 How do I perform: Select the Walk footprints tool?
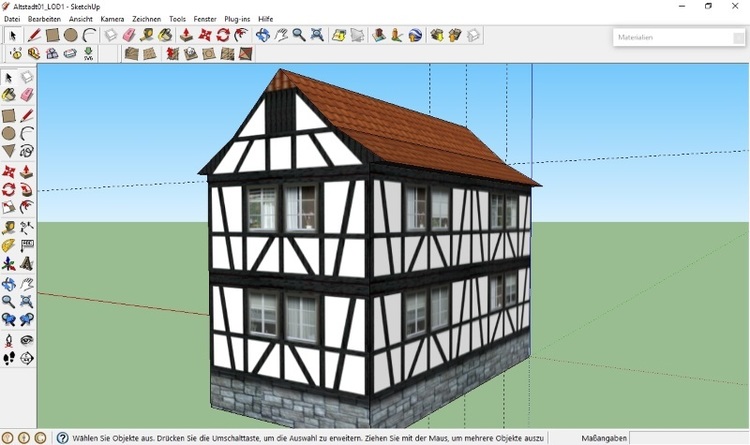(x=9, y=358)
